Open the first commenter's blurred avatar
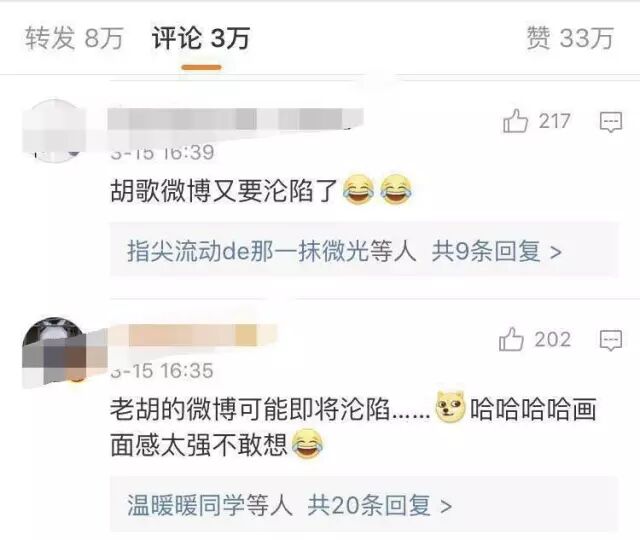 click(x=54, y=131)
